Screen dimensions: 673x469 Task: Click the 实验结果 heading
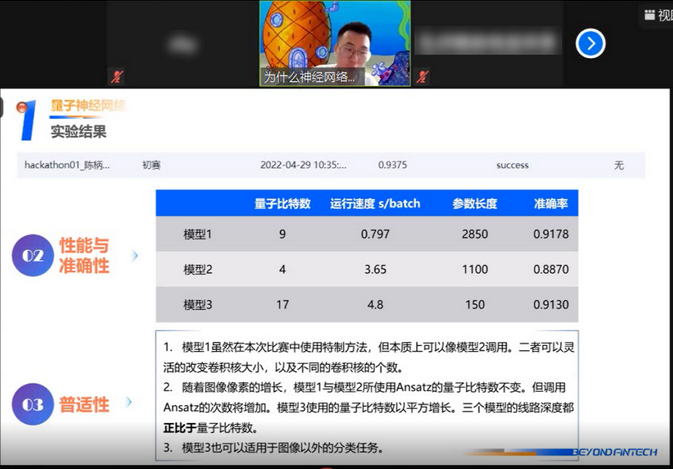click(x=79, y=131)
